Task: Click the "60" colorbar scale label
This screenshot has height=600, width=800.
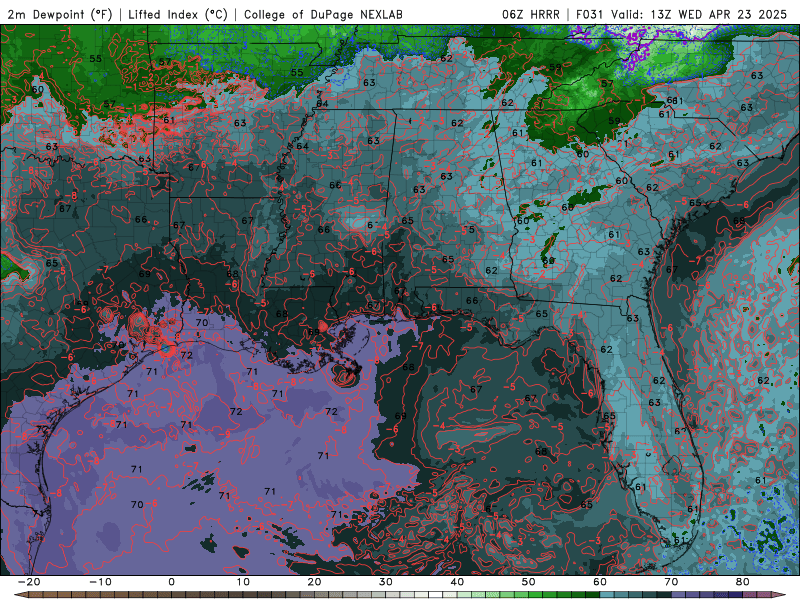Action: (x=600, y=582)
